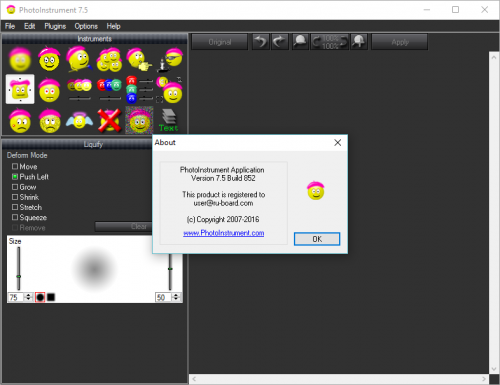Click the canvas horizontal scrollbar

(339, 379)
